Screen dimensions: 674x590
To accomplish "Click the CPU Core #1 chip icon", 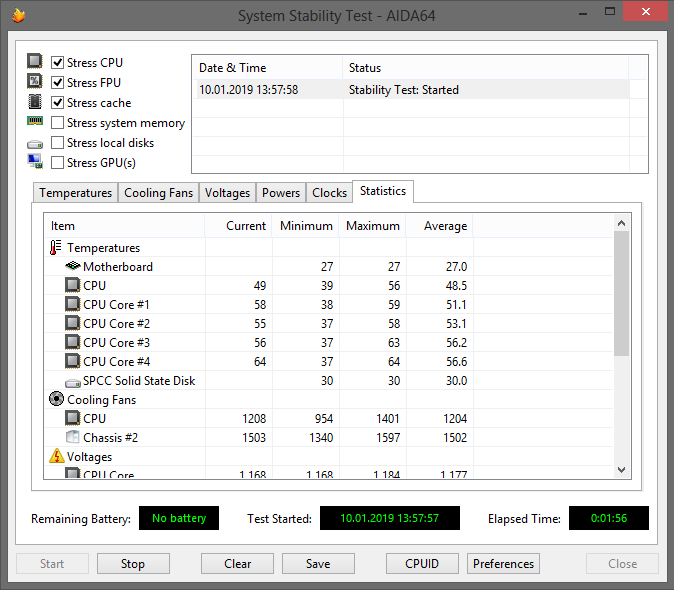I will pos(73,304).
